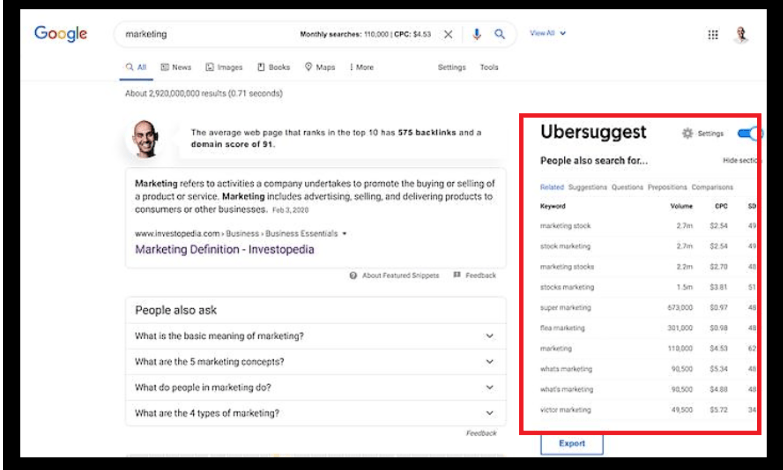Click the 301,000 volume value
Image resolution: width=783 pixels, height=470 pixels.
(680, 328)
